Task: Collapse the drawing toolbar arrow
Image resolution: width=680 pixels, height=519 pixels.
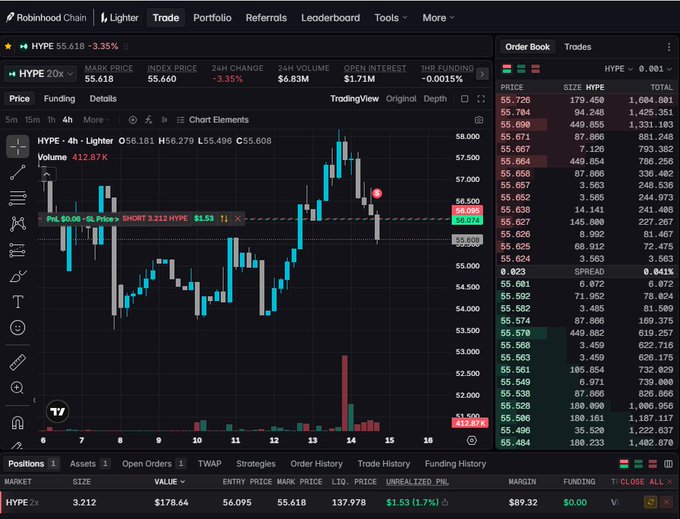Action: tap(34, 400)
